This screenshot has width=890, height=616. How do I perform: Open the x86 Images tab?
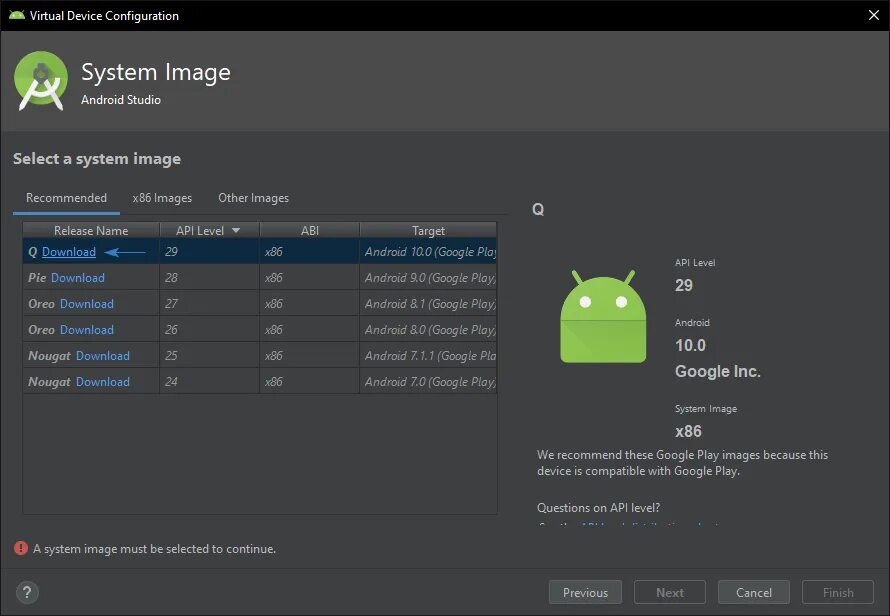coord(162,198)
